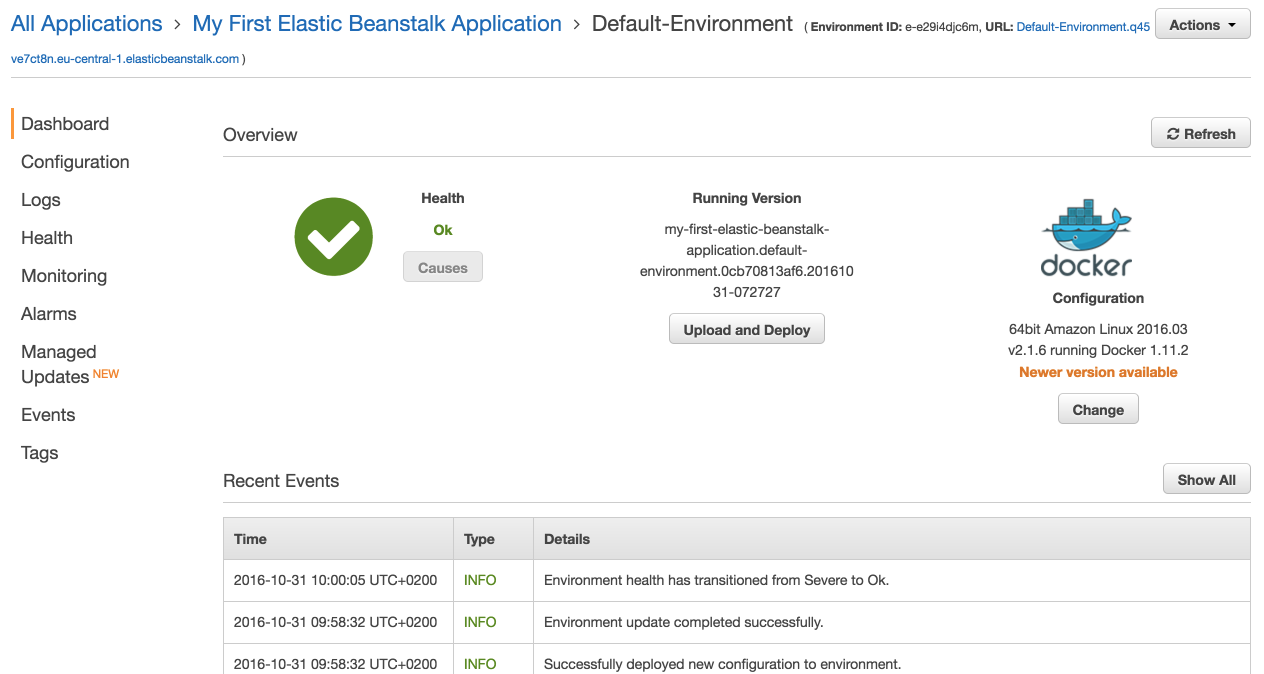This screenshot has width=1264, height=674.
Task: Click the Recent Events heading
Action: 281,481
